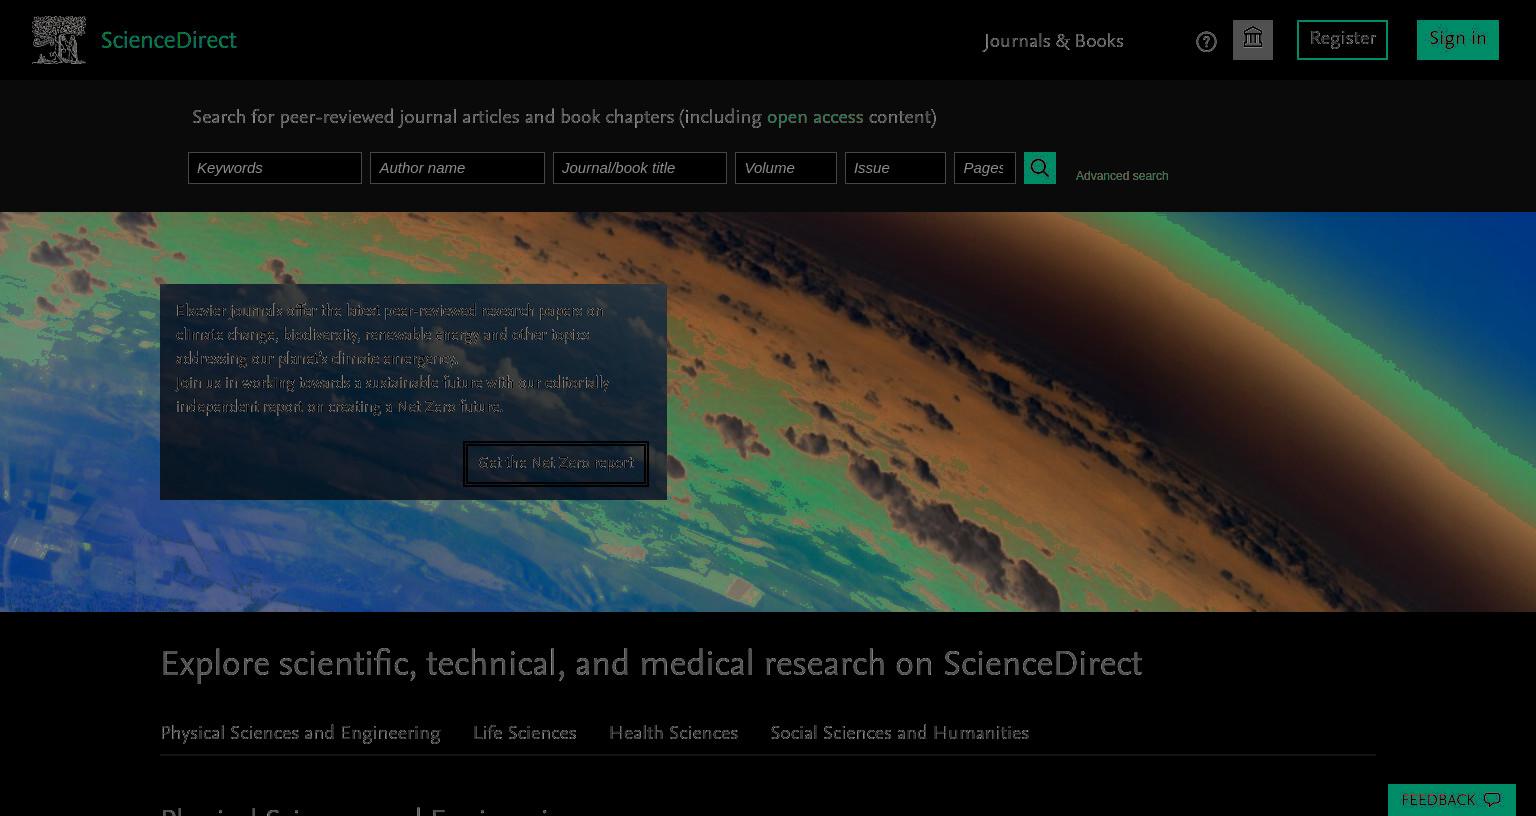
Task: Open Journals & Books
Action: 1053,41
